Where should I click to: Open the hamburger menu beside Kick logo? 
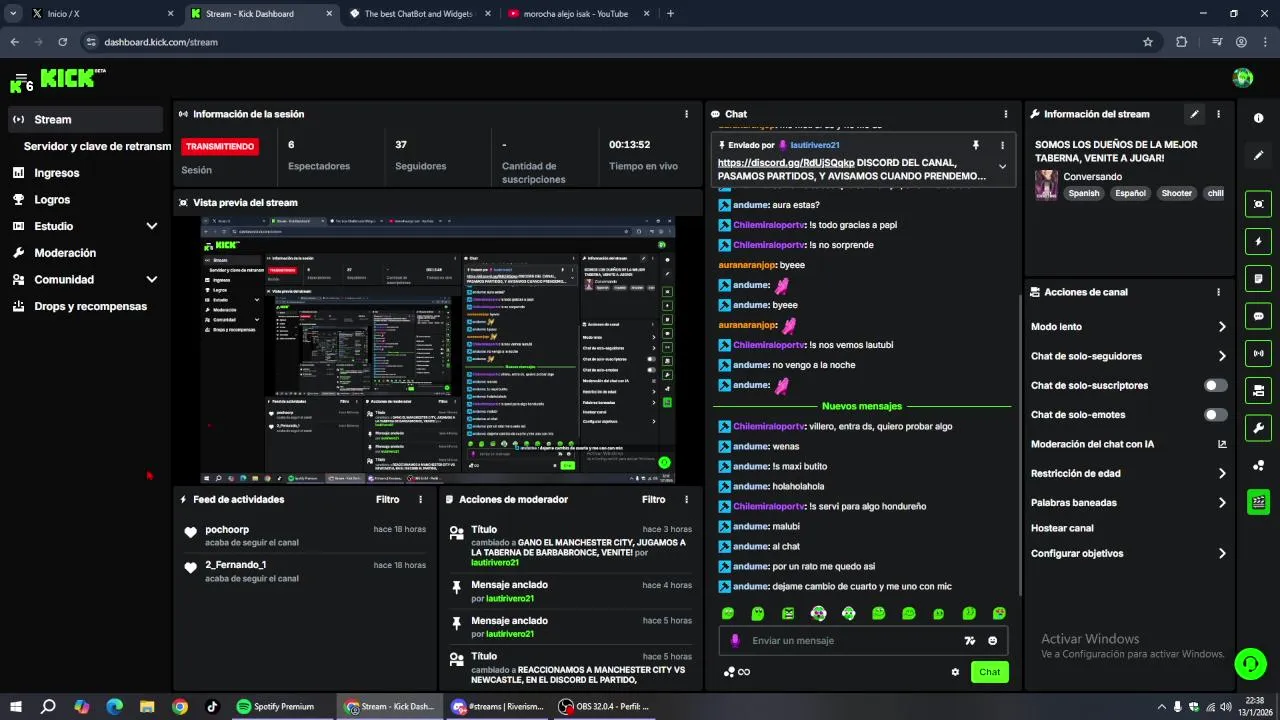(21, 78)
